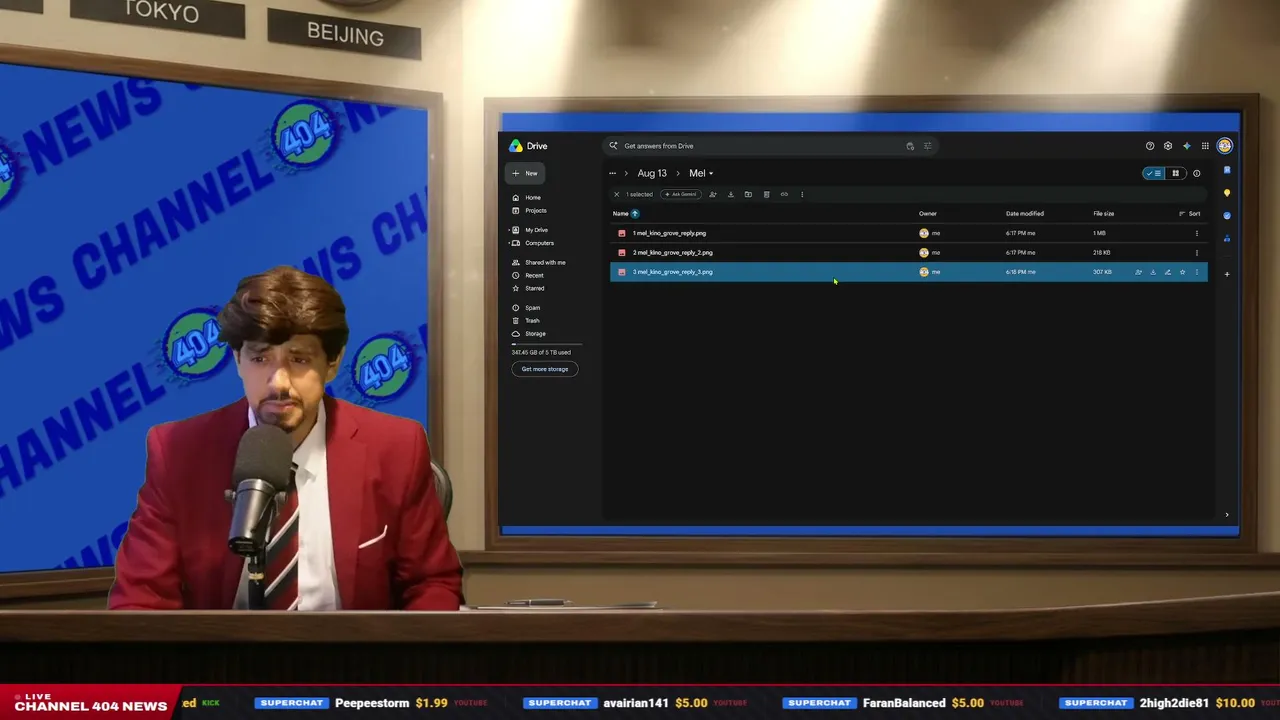1280x720 pixels.
Task: Download selected file from the toolbar
Action: point(731,194)
